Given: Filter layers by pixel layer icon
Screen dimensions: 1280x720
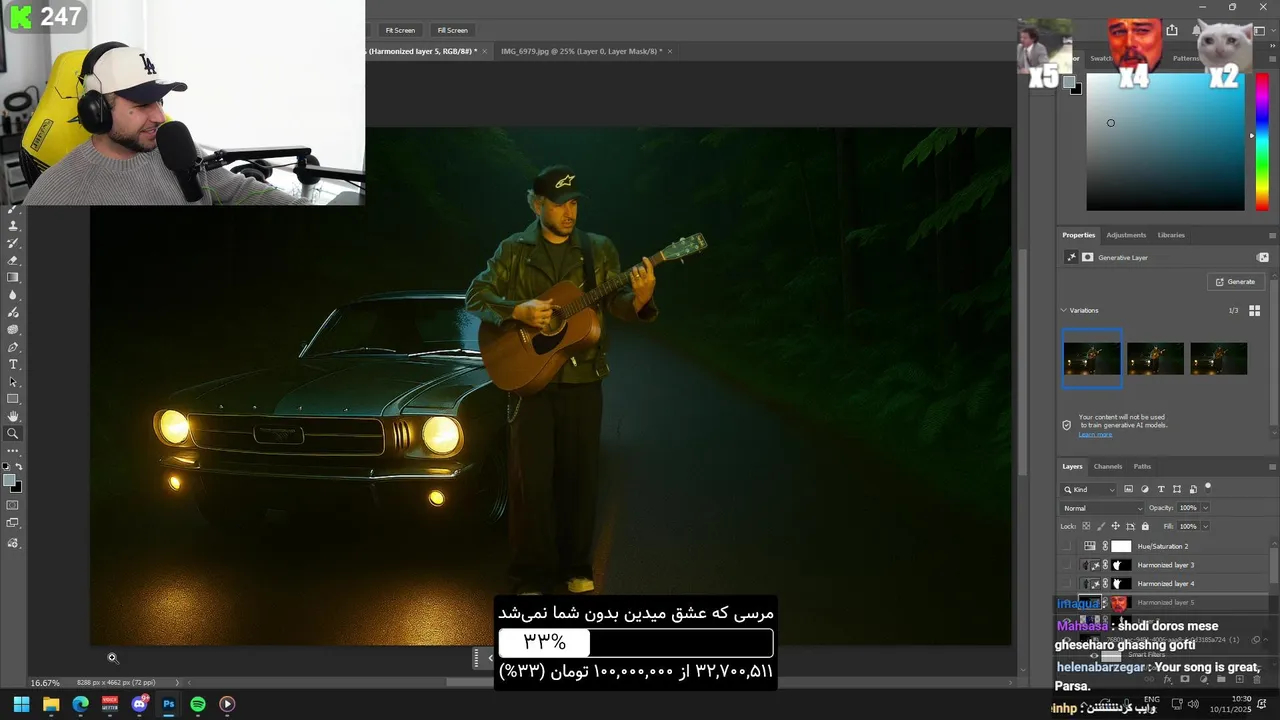Looking at the screenshot, I should 1128,489.
